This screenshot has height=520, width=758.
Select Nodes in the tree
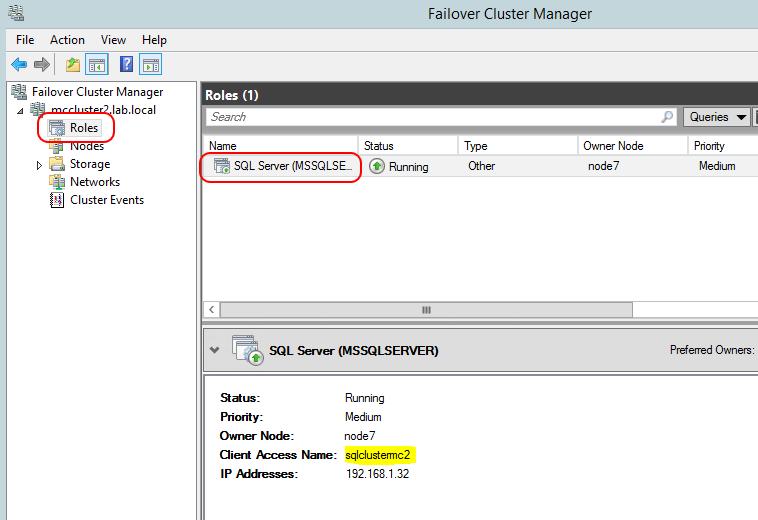pos(87,146)
